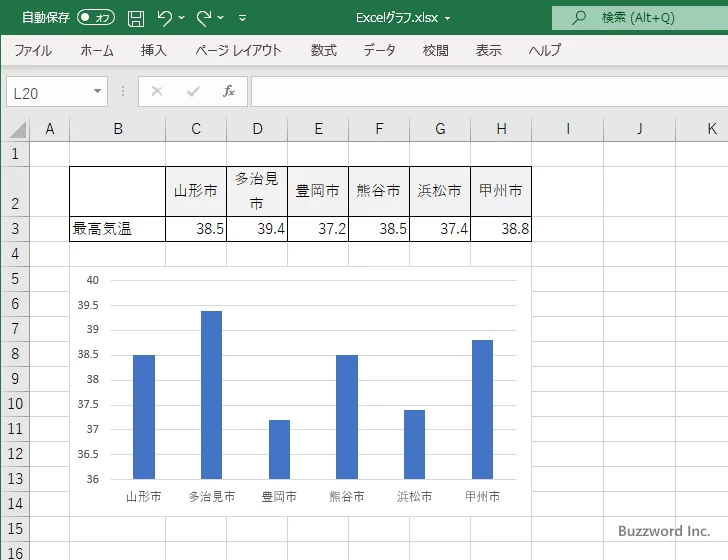The image size is (728, 560).
Task: Open the undo history dropdown arrow
Action: coord(181,18)
